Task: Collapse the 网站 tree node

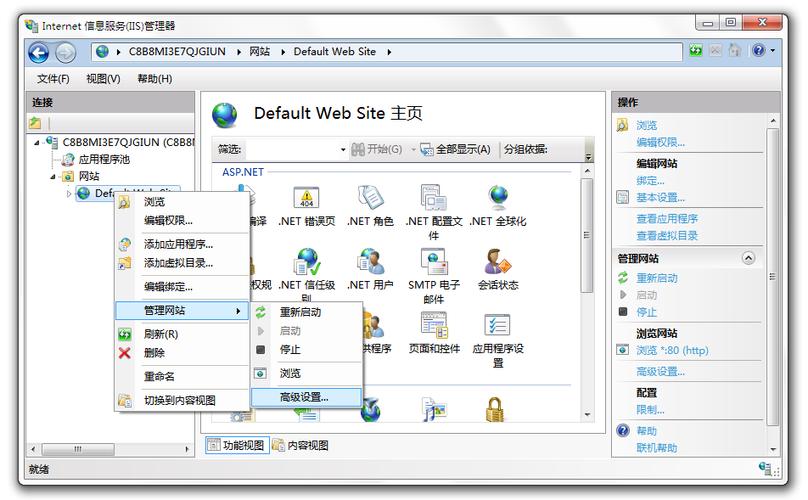Action: tap(53, 177)
